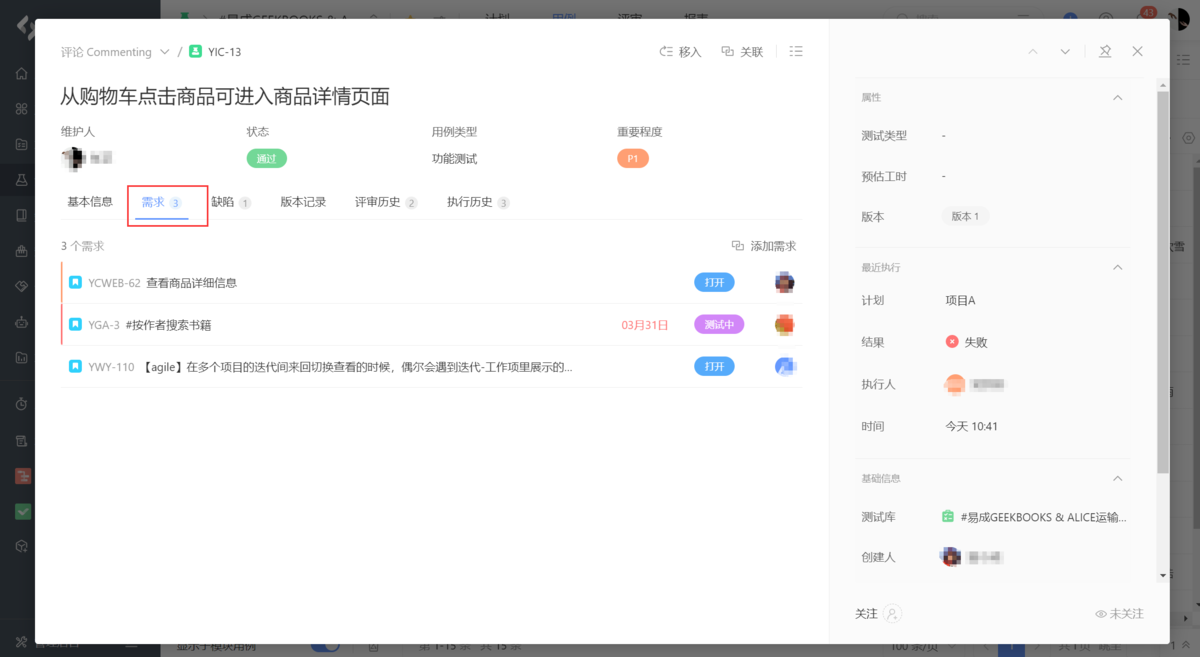Screen dimensions: 1200x657
Task: Click the home icon in the left sidebar
Action: pos(22,73)
